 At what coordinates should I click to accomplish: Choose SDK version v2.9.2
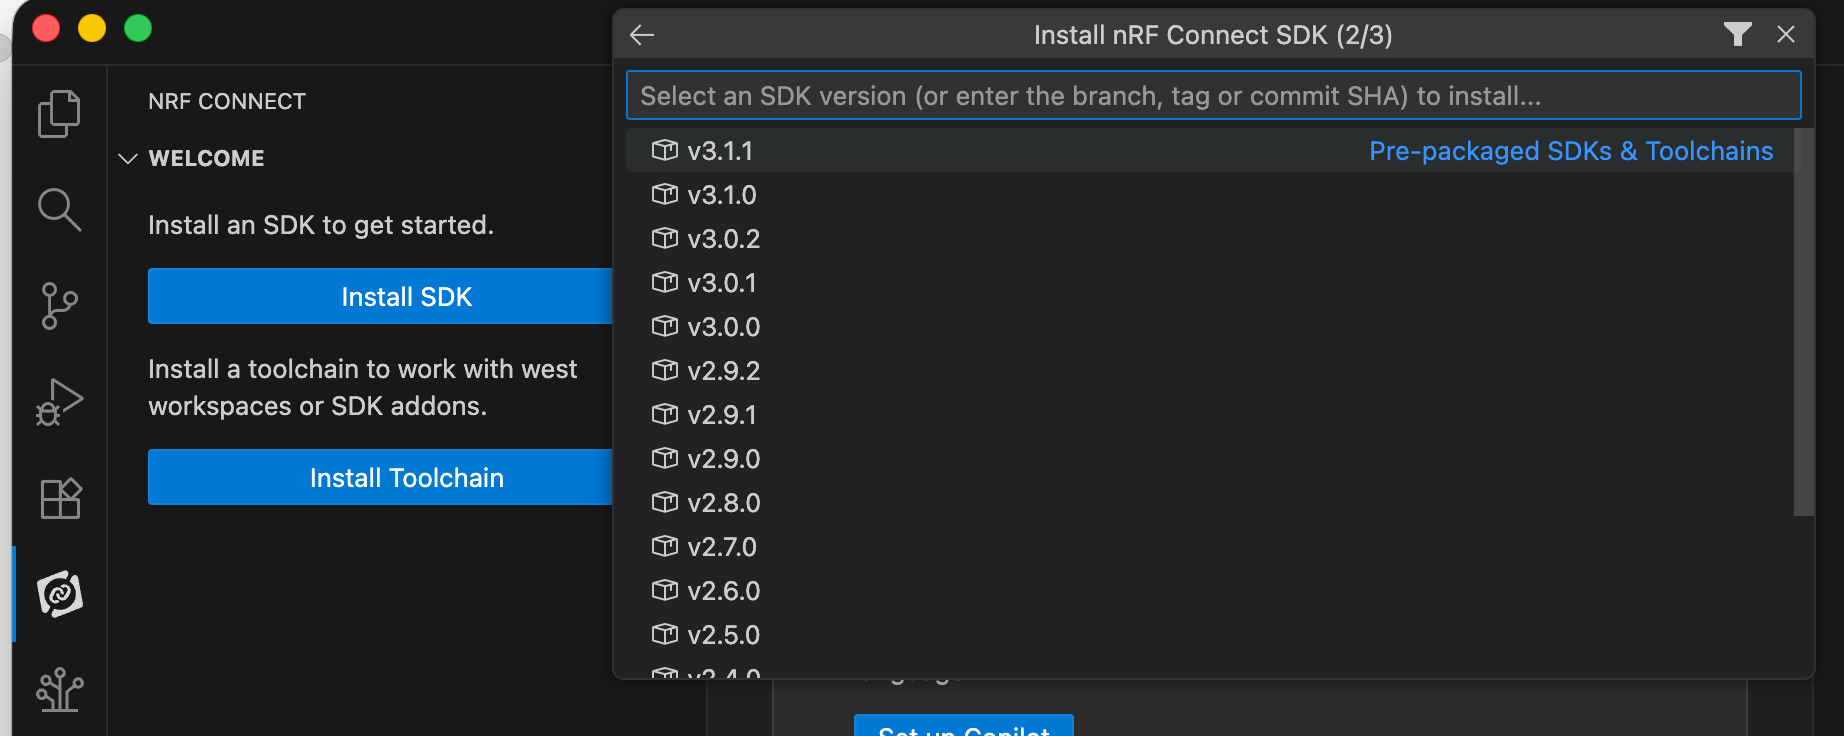click(723, 371)
